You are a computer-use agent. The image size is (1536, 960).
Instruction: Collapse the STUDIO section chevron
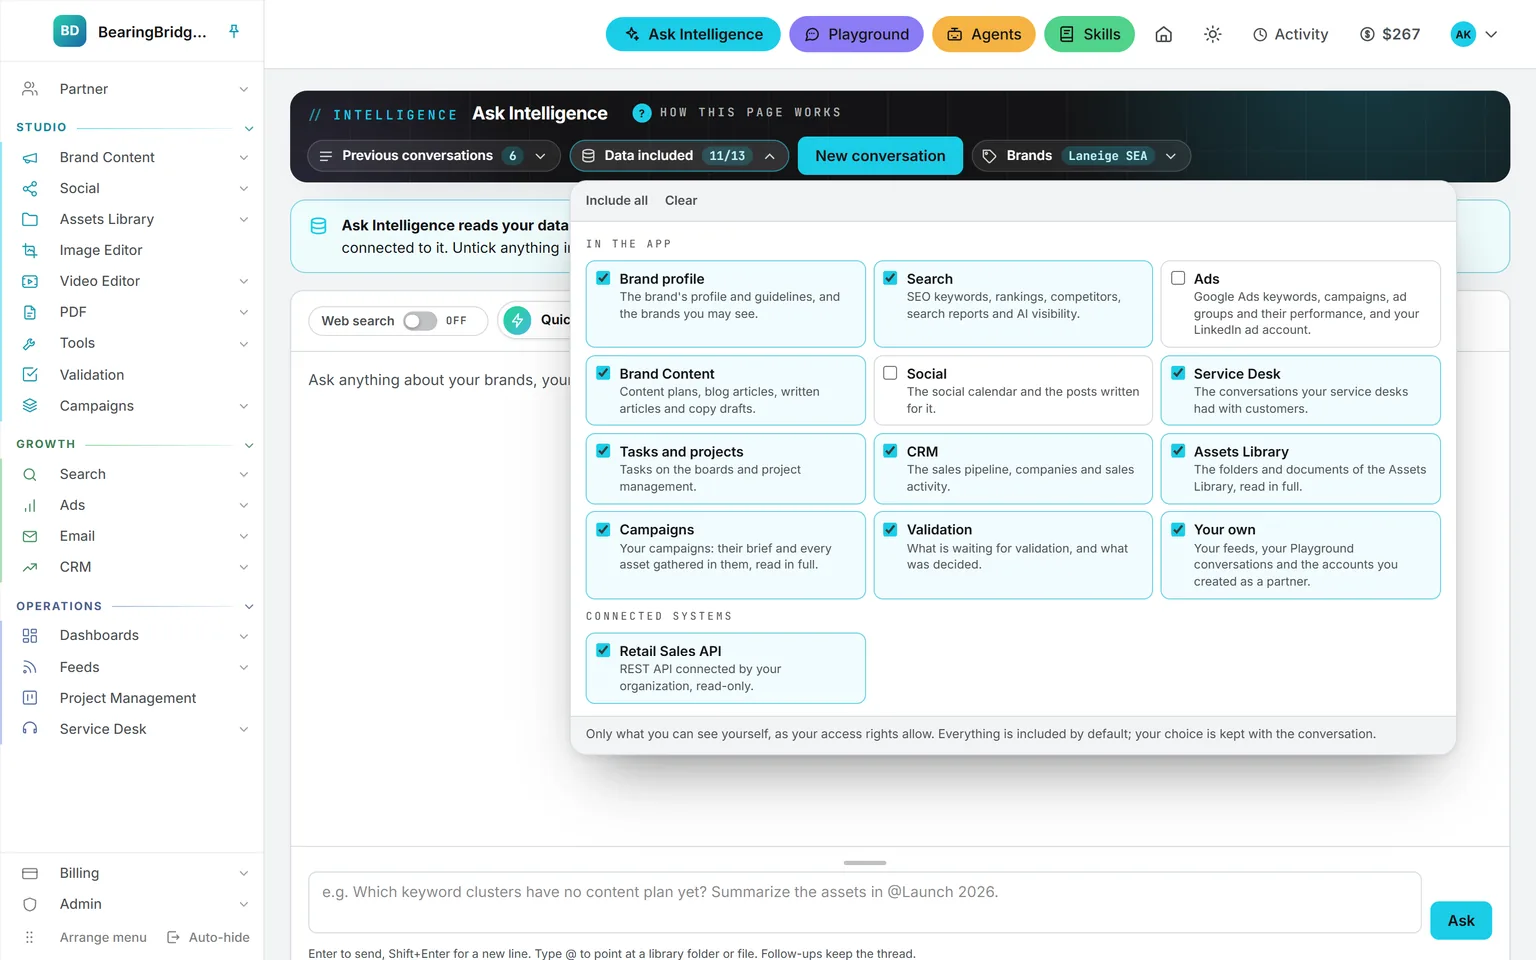point(249,128)
